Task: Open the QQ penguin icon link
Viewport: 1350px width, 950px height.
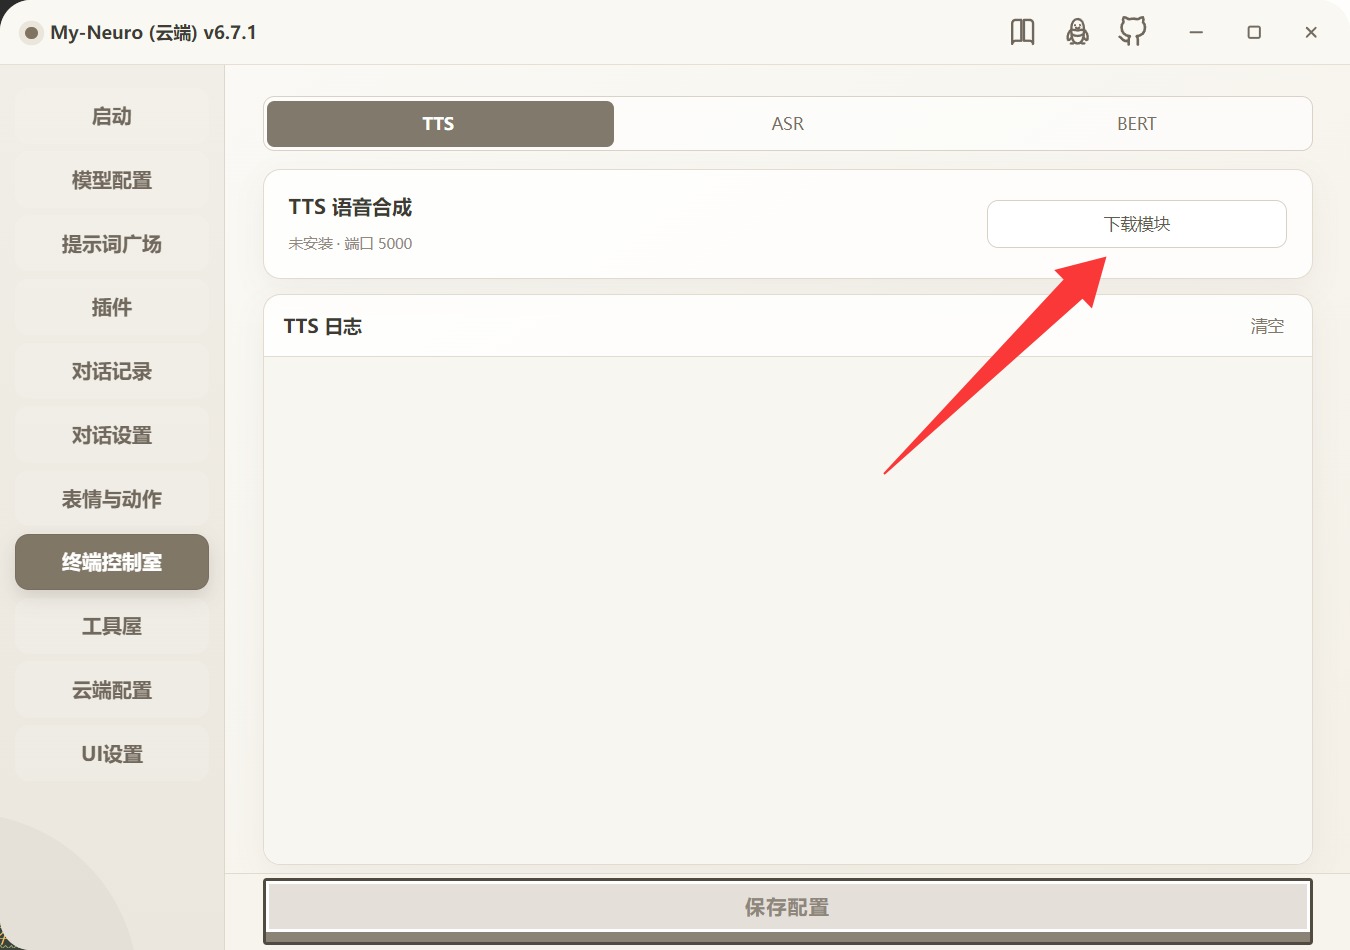Action: pyautogui.click(x=1077, y=32)
